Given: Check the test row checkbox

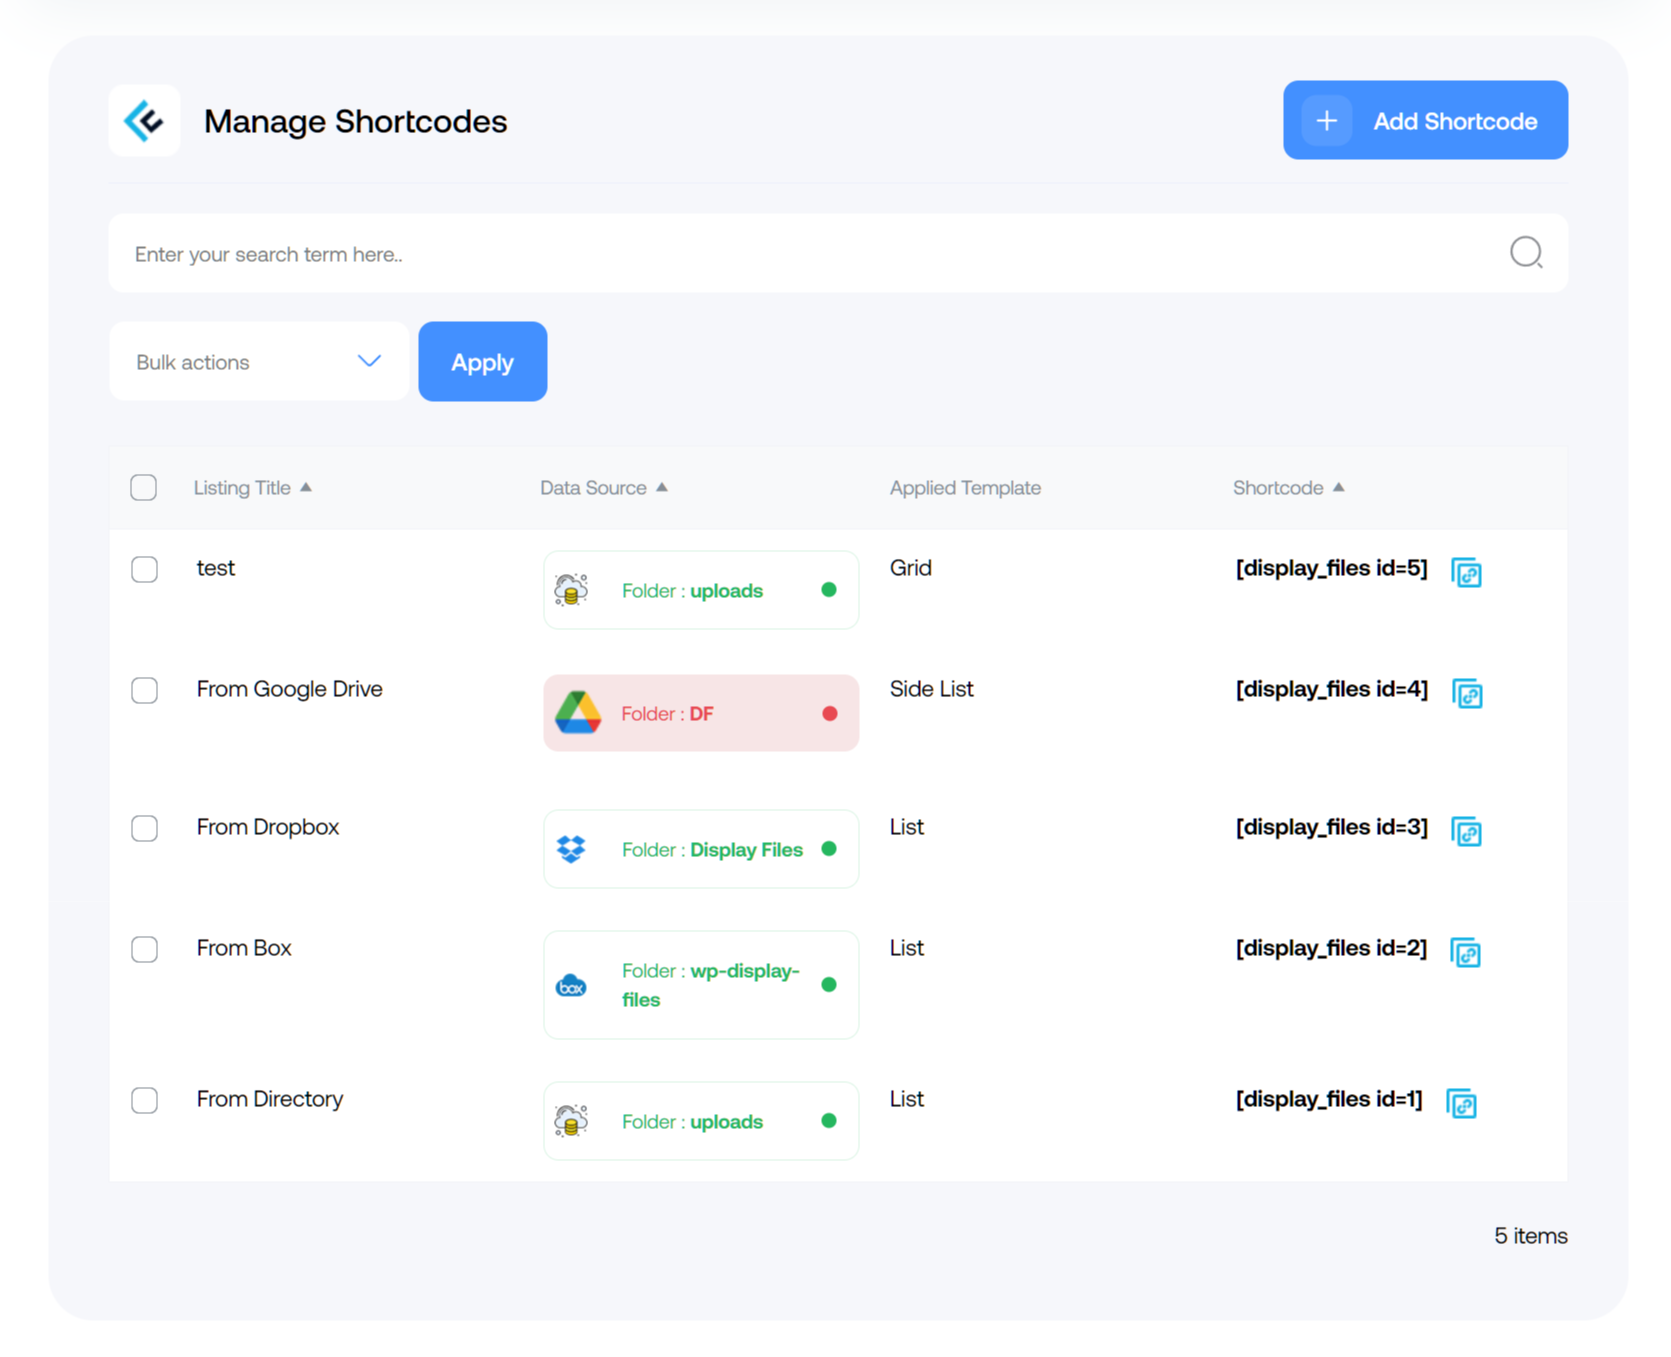Looking at the screenshot, I should 144,569.
